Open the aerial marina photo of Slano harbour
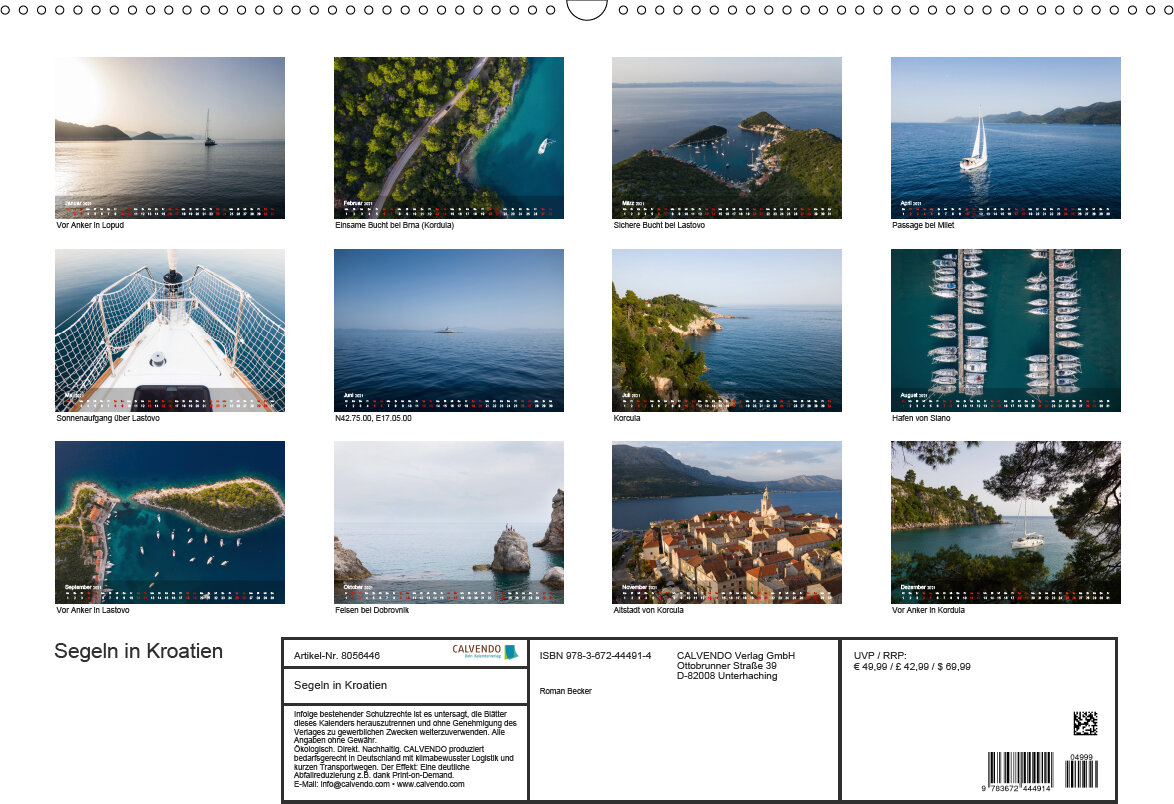Image resolution: width=1174 pixels, height=804 pixels. [1006, 330]
